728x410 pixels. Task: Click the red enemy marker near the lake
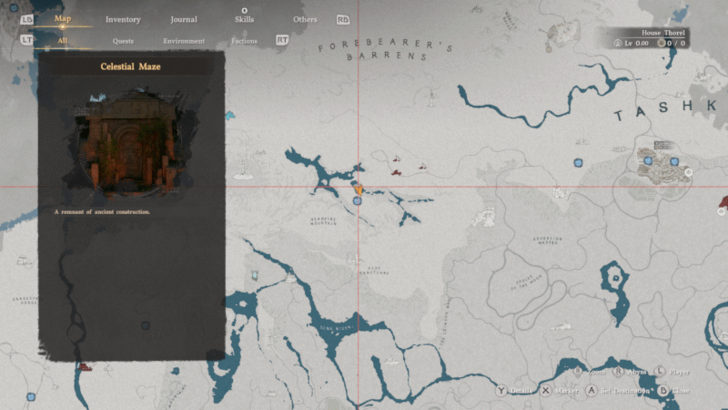[396, 173]
